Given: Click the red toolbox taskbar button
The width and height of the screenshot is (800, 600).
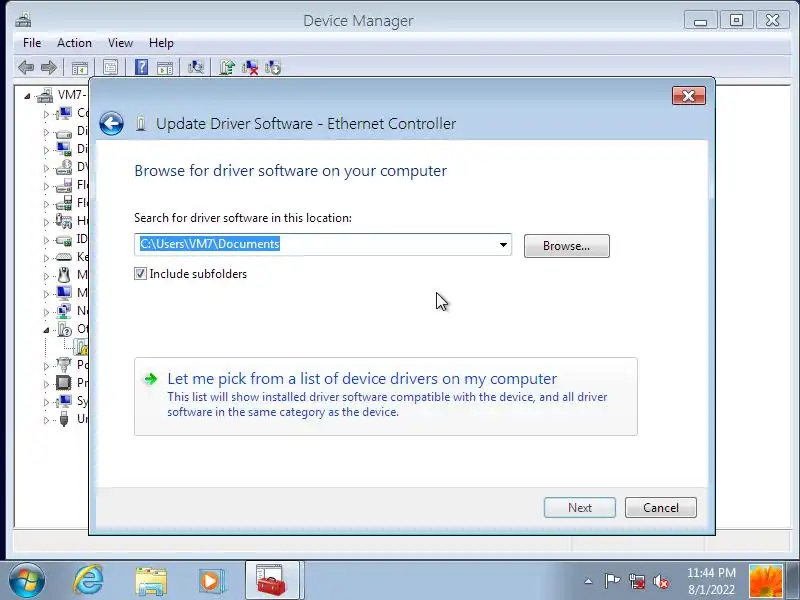Looking at the screenshot, I should coord(272,580).
